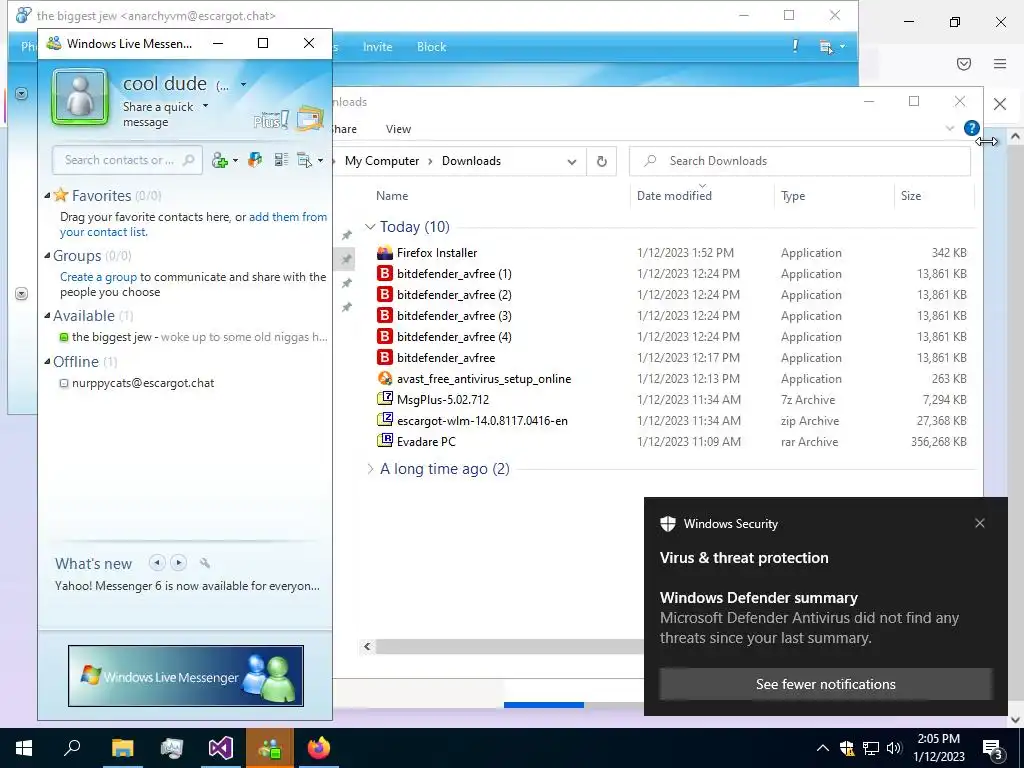Viewport: 1024px width, 768px height.
Task: Sort files by the Size column
Action: (x=910, y=196)
